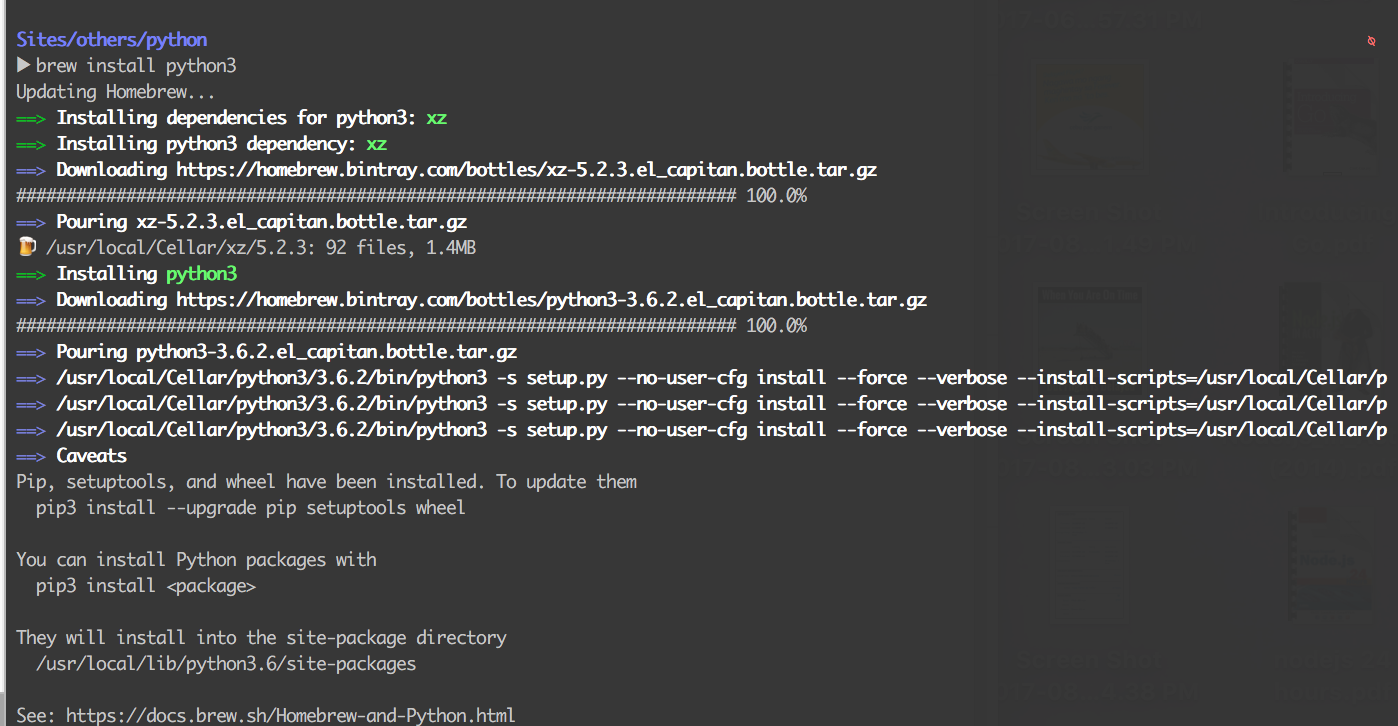
Task: Click the arrow before Installing dependencies line
Action: point(31,118)
